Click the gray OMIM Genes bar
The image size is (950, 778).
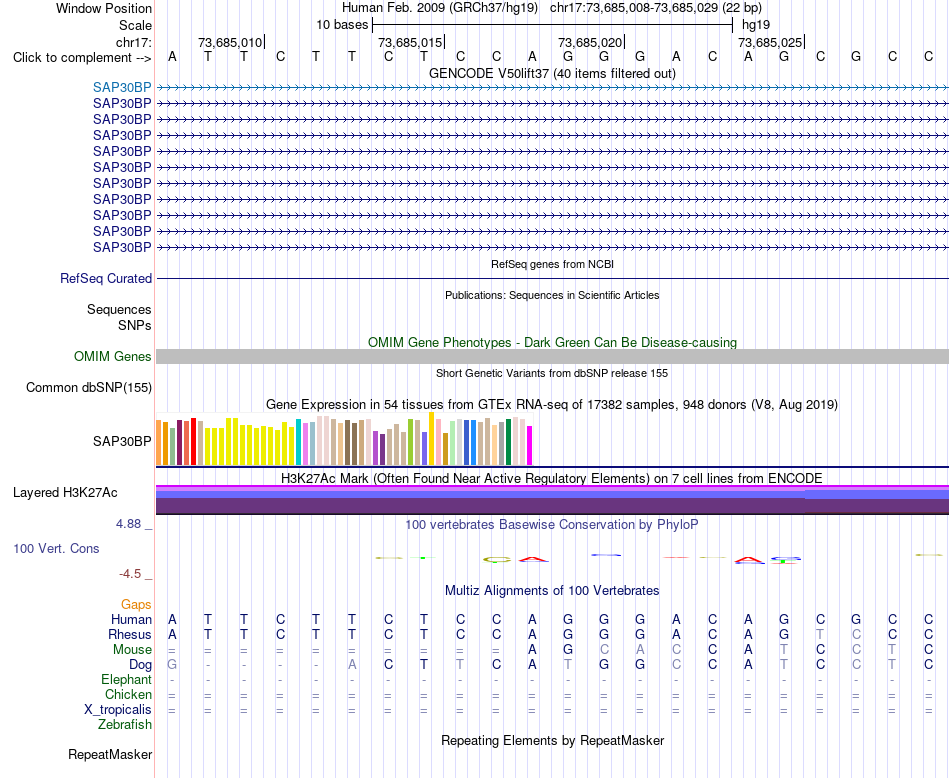click(552, 356)
